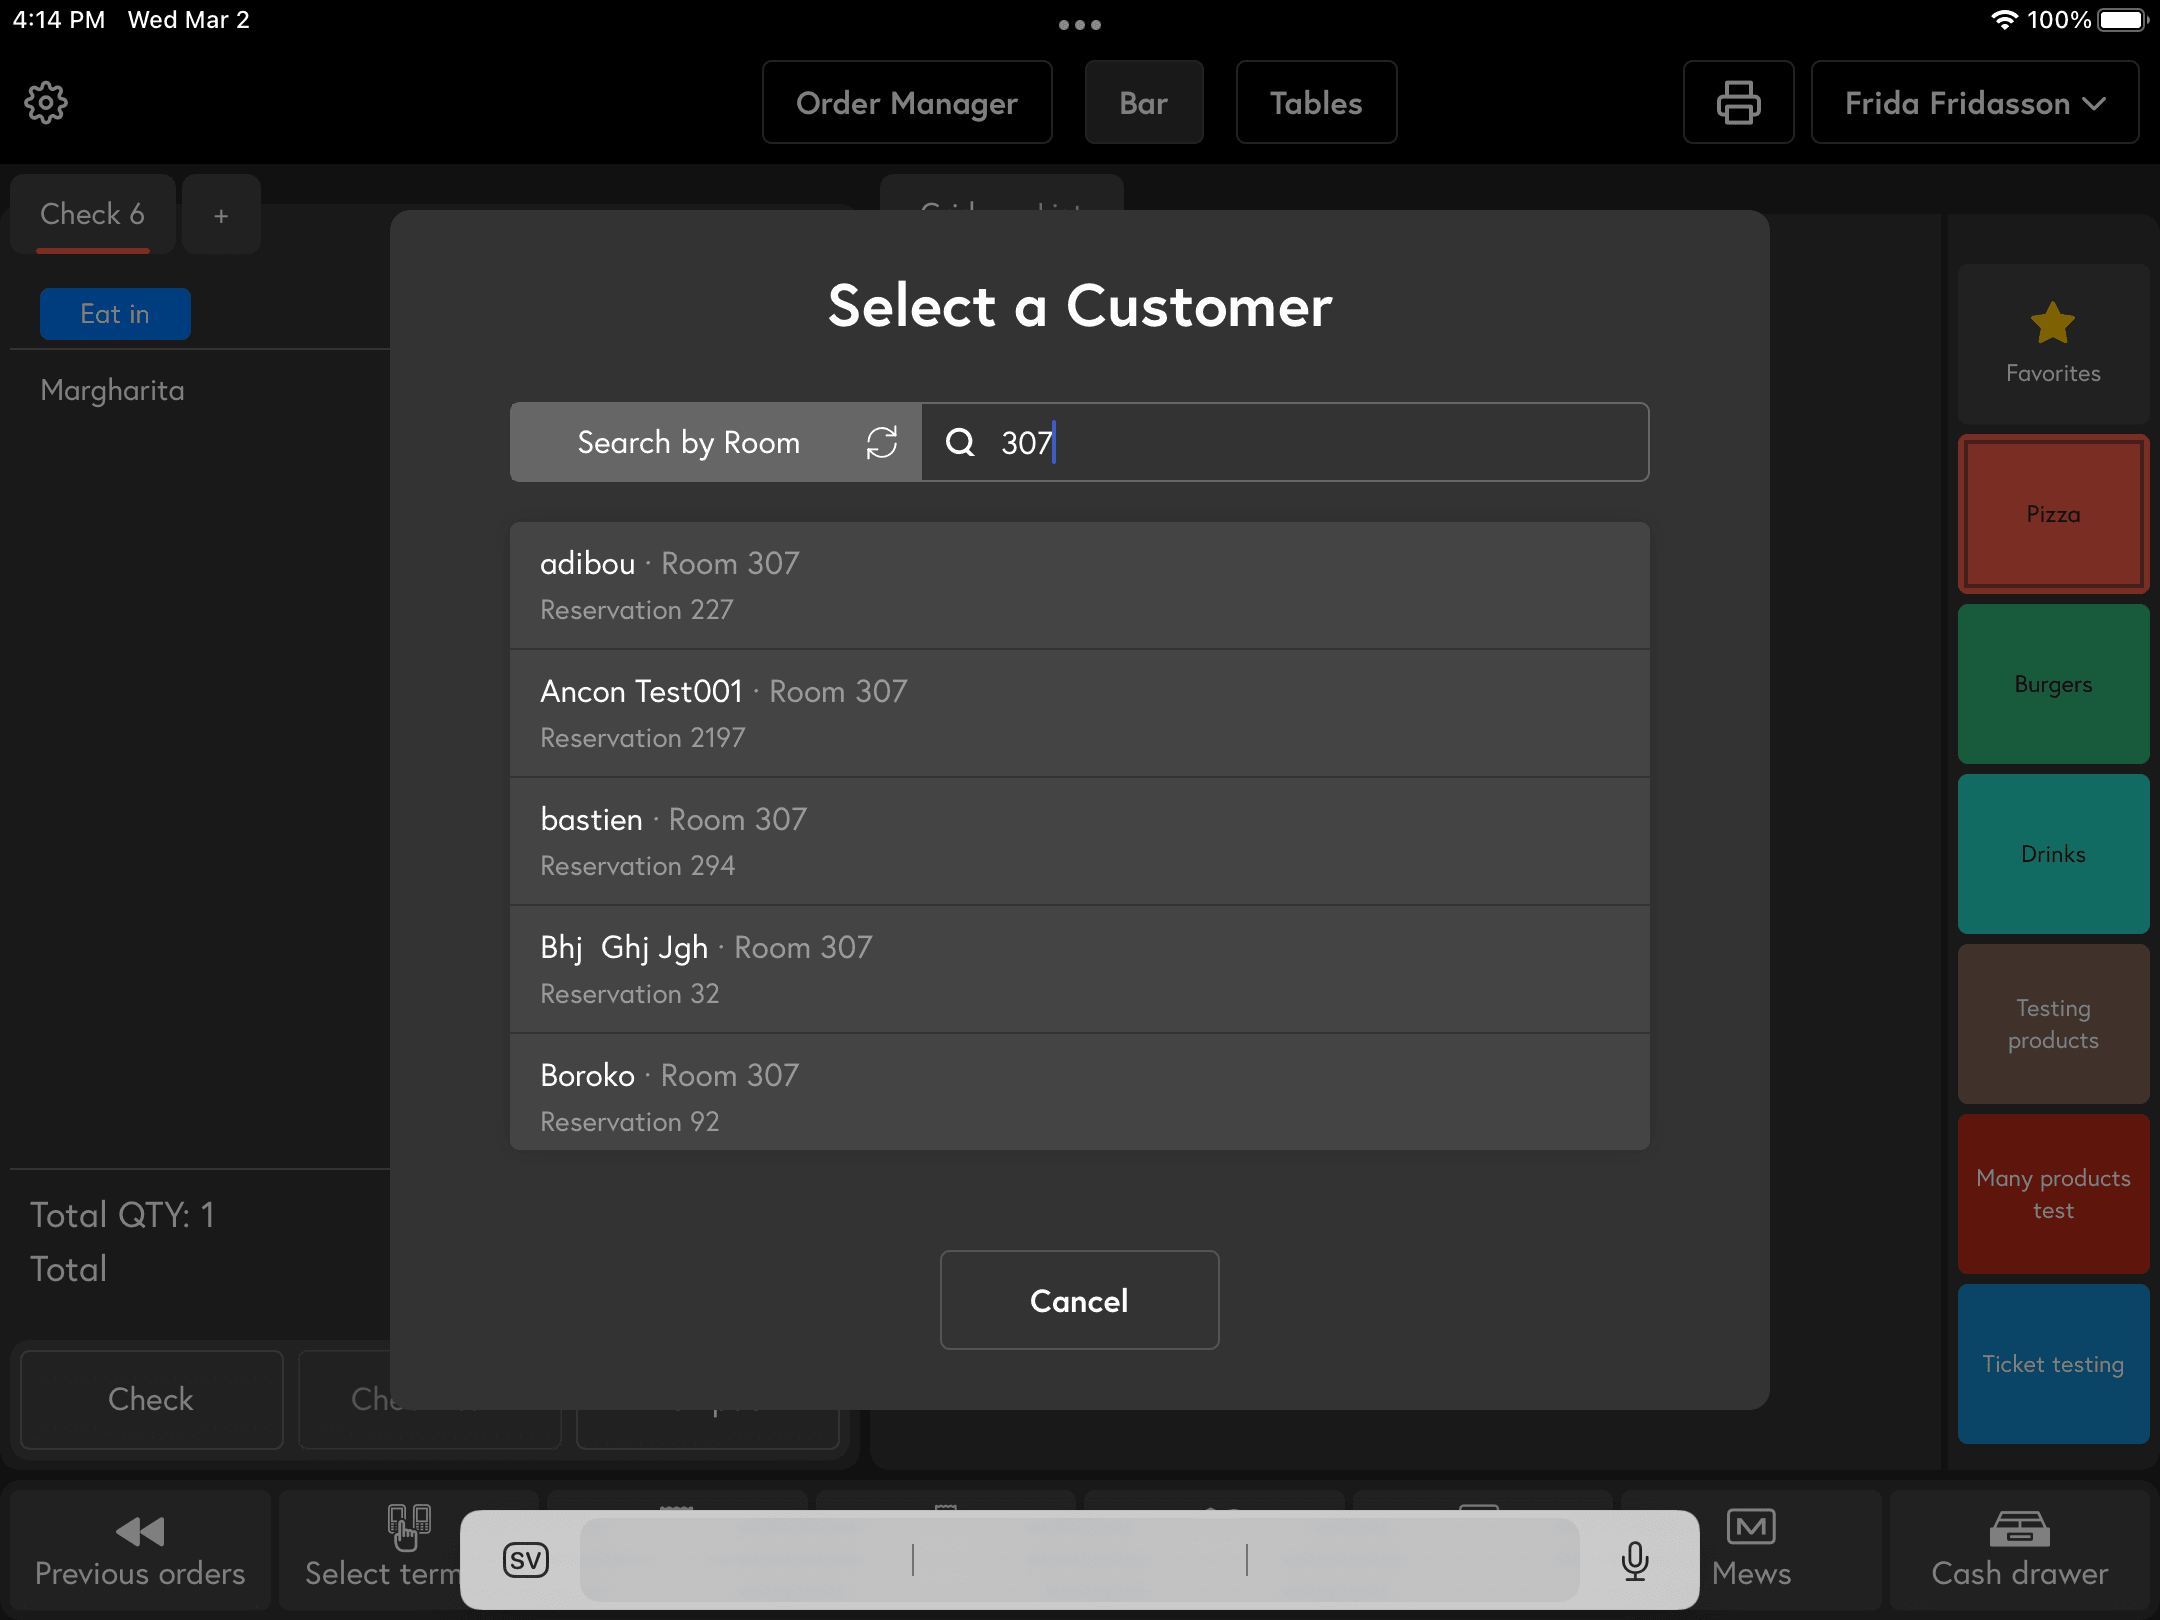Tap the microphone dictation icon
2160x1620 pixels.
coord(1634,1560)
